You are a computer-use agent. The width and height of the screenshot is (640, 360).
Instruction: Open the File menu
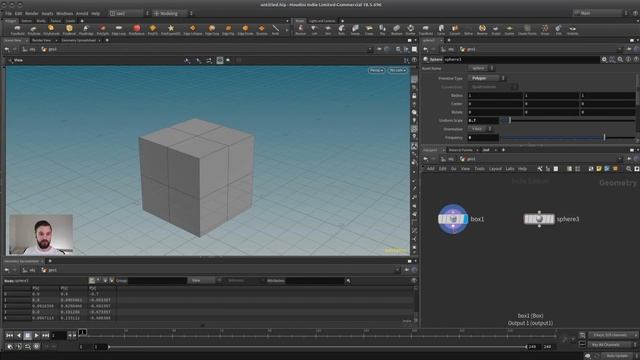(x=8, y=13)
